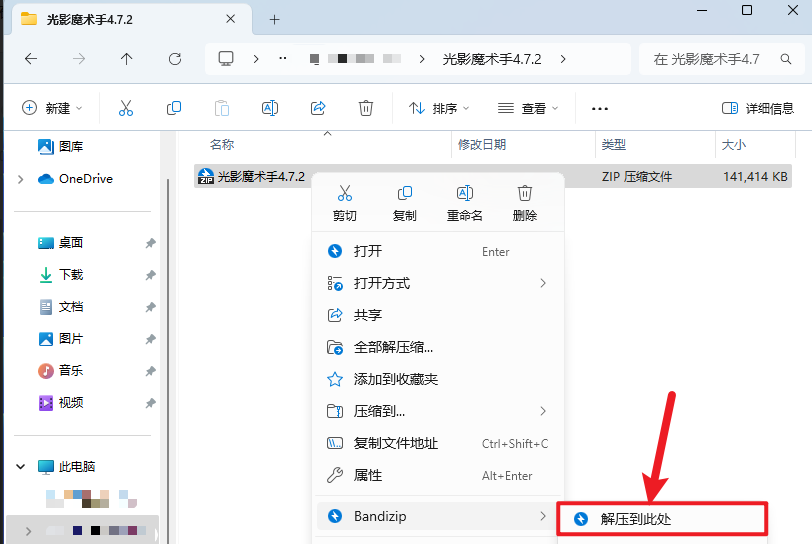The image size is (812, 544).
Task: Sort by the 名称 column header
Action: pos(222,145)
